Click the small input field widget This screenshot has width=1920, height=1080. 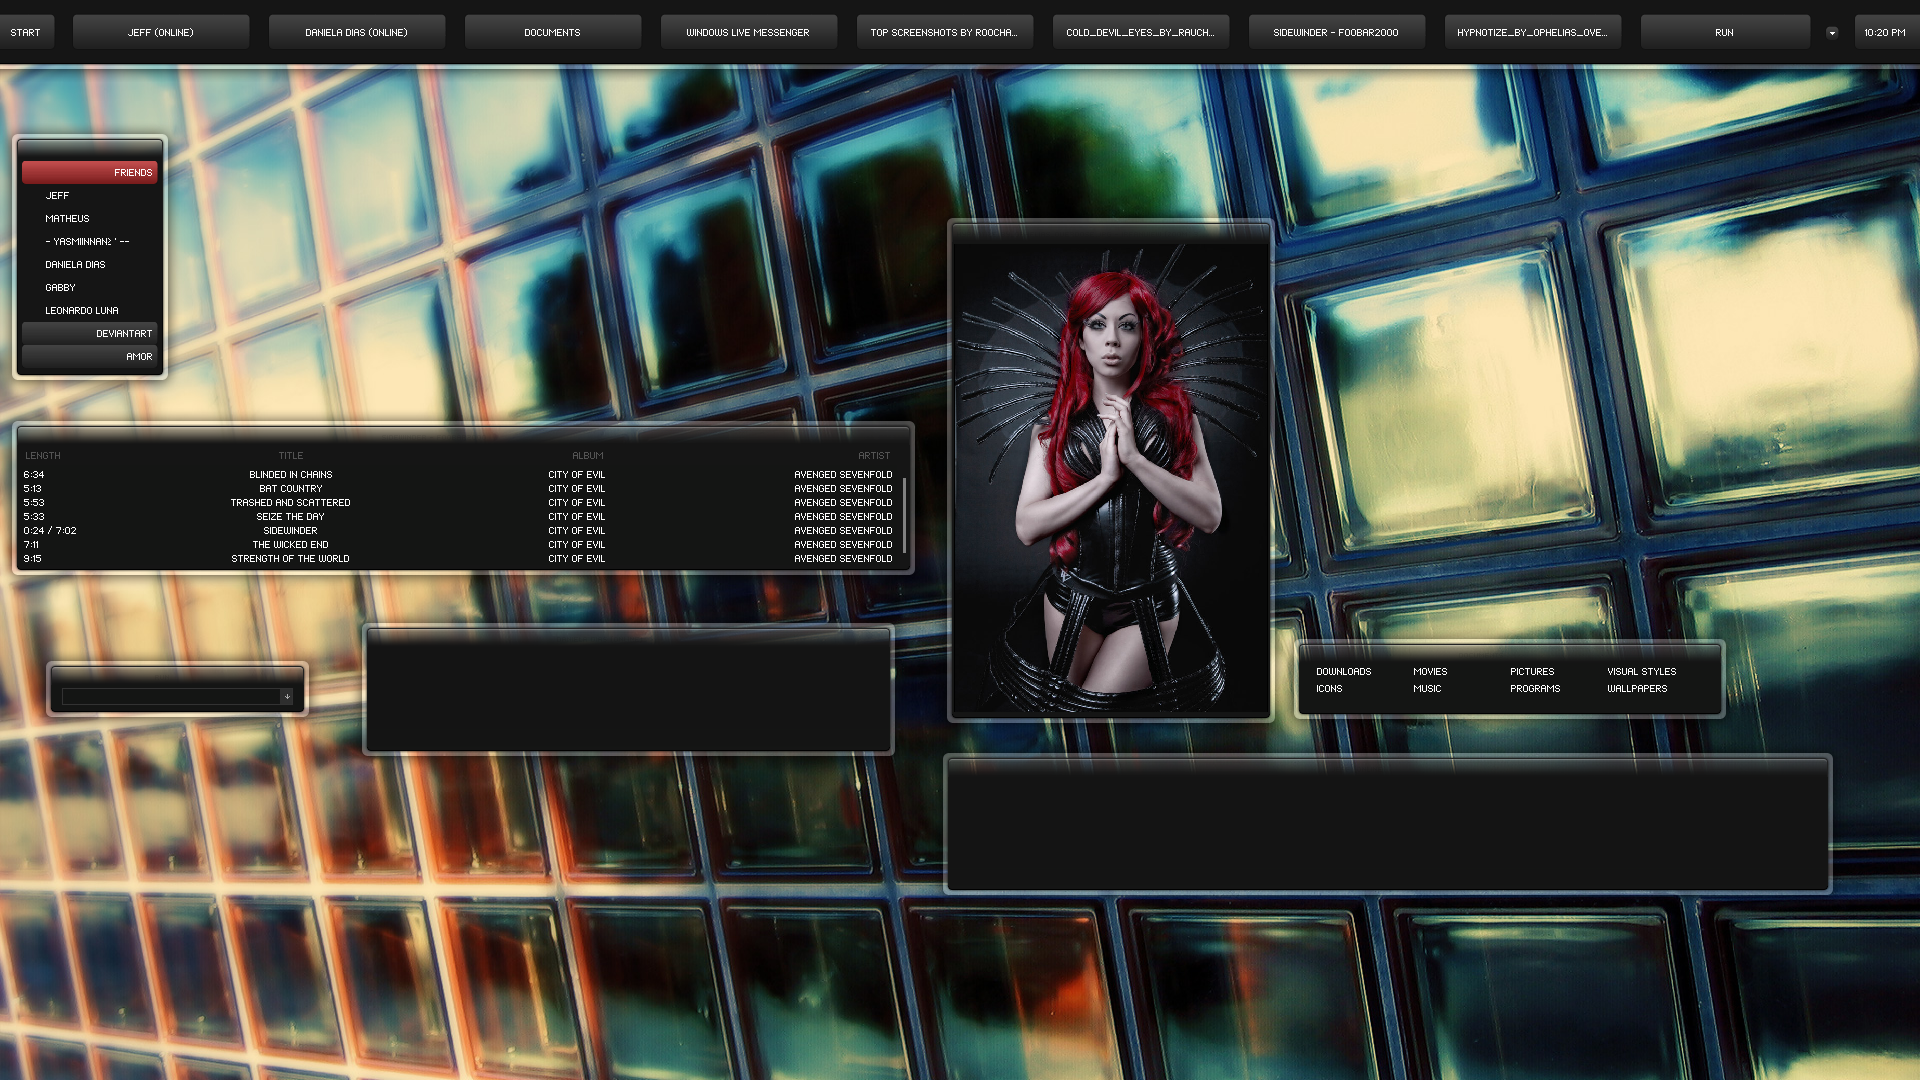(x=170, y=697)
